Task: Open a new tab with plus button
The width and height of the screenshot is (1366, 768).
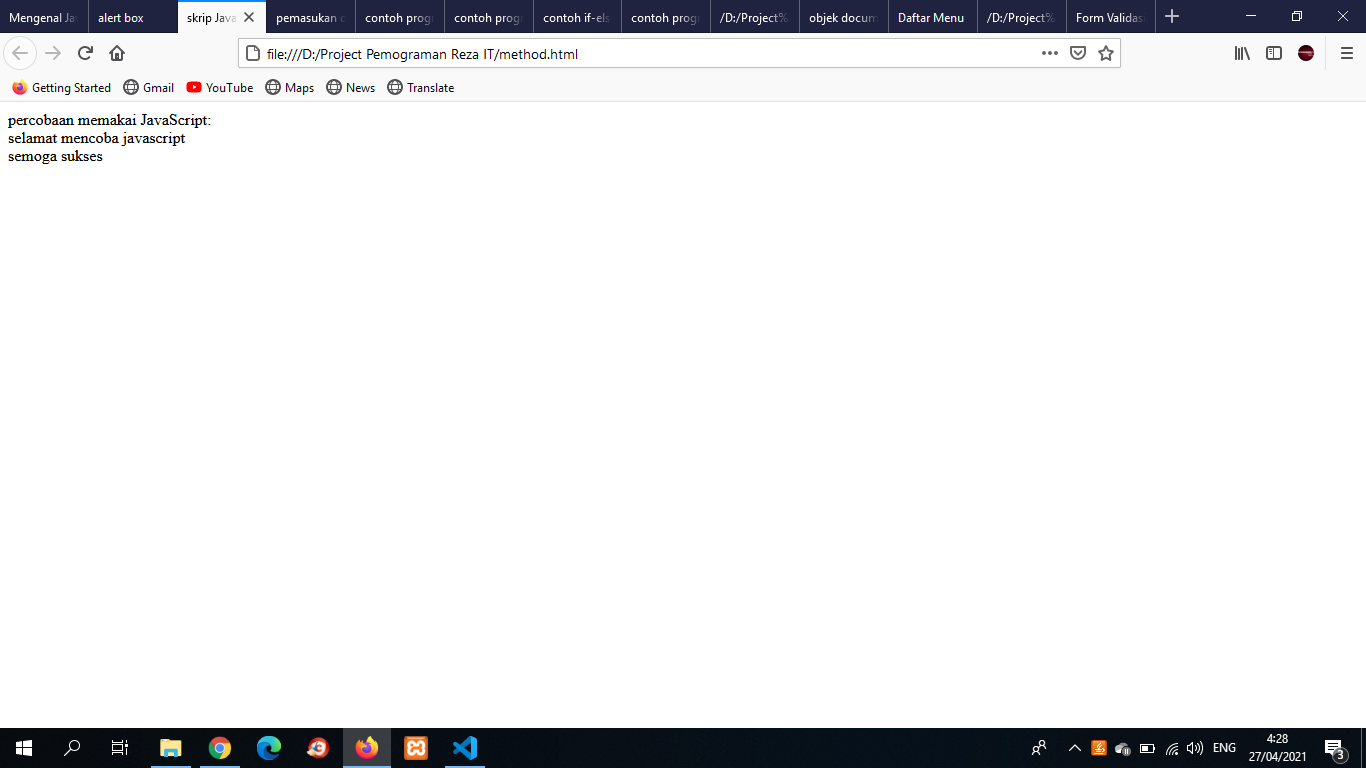Action: (1172, 17)
